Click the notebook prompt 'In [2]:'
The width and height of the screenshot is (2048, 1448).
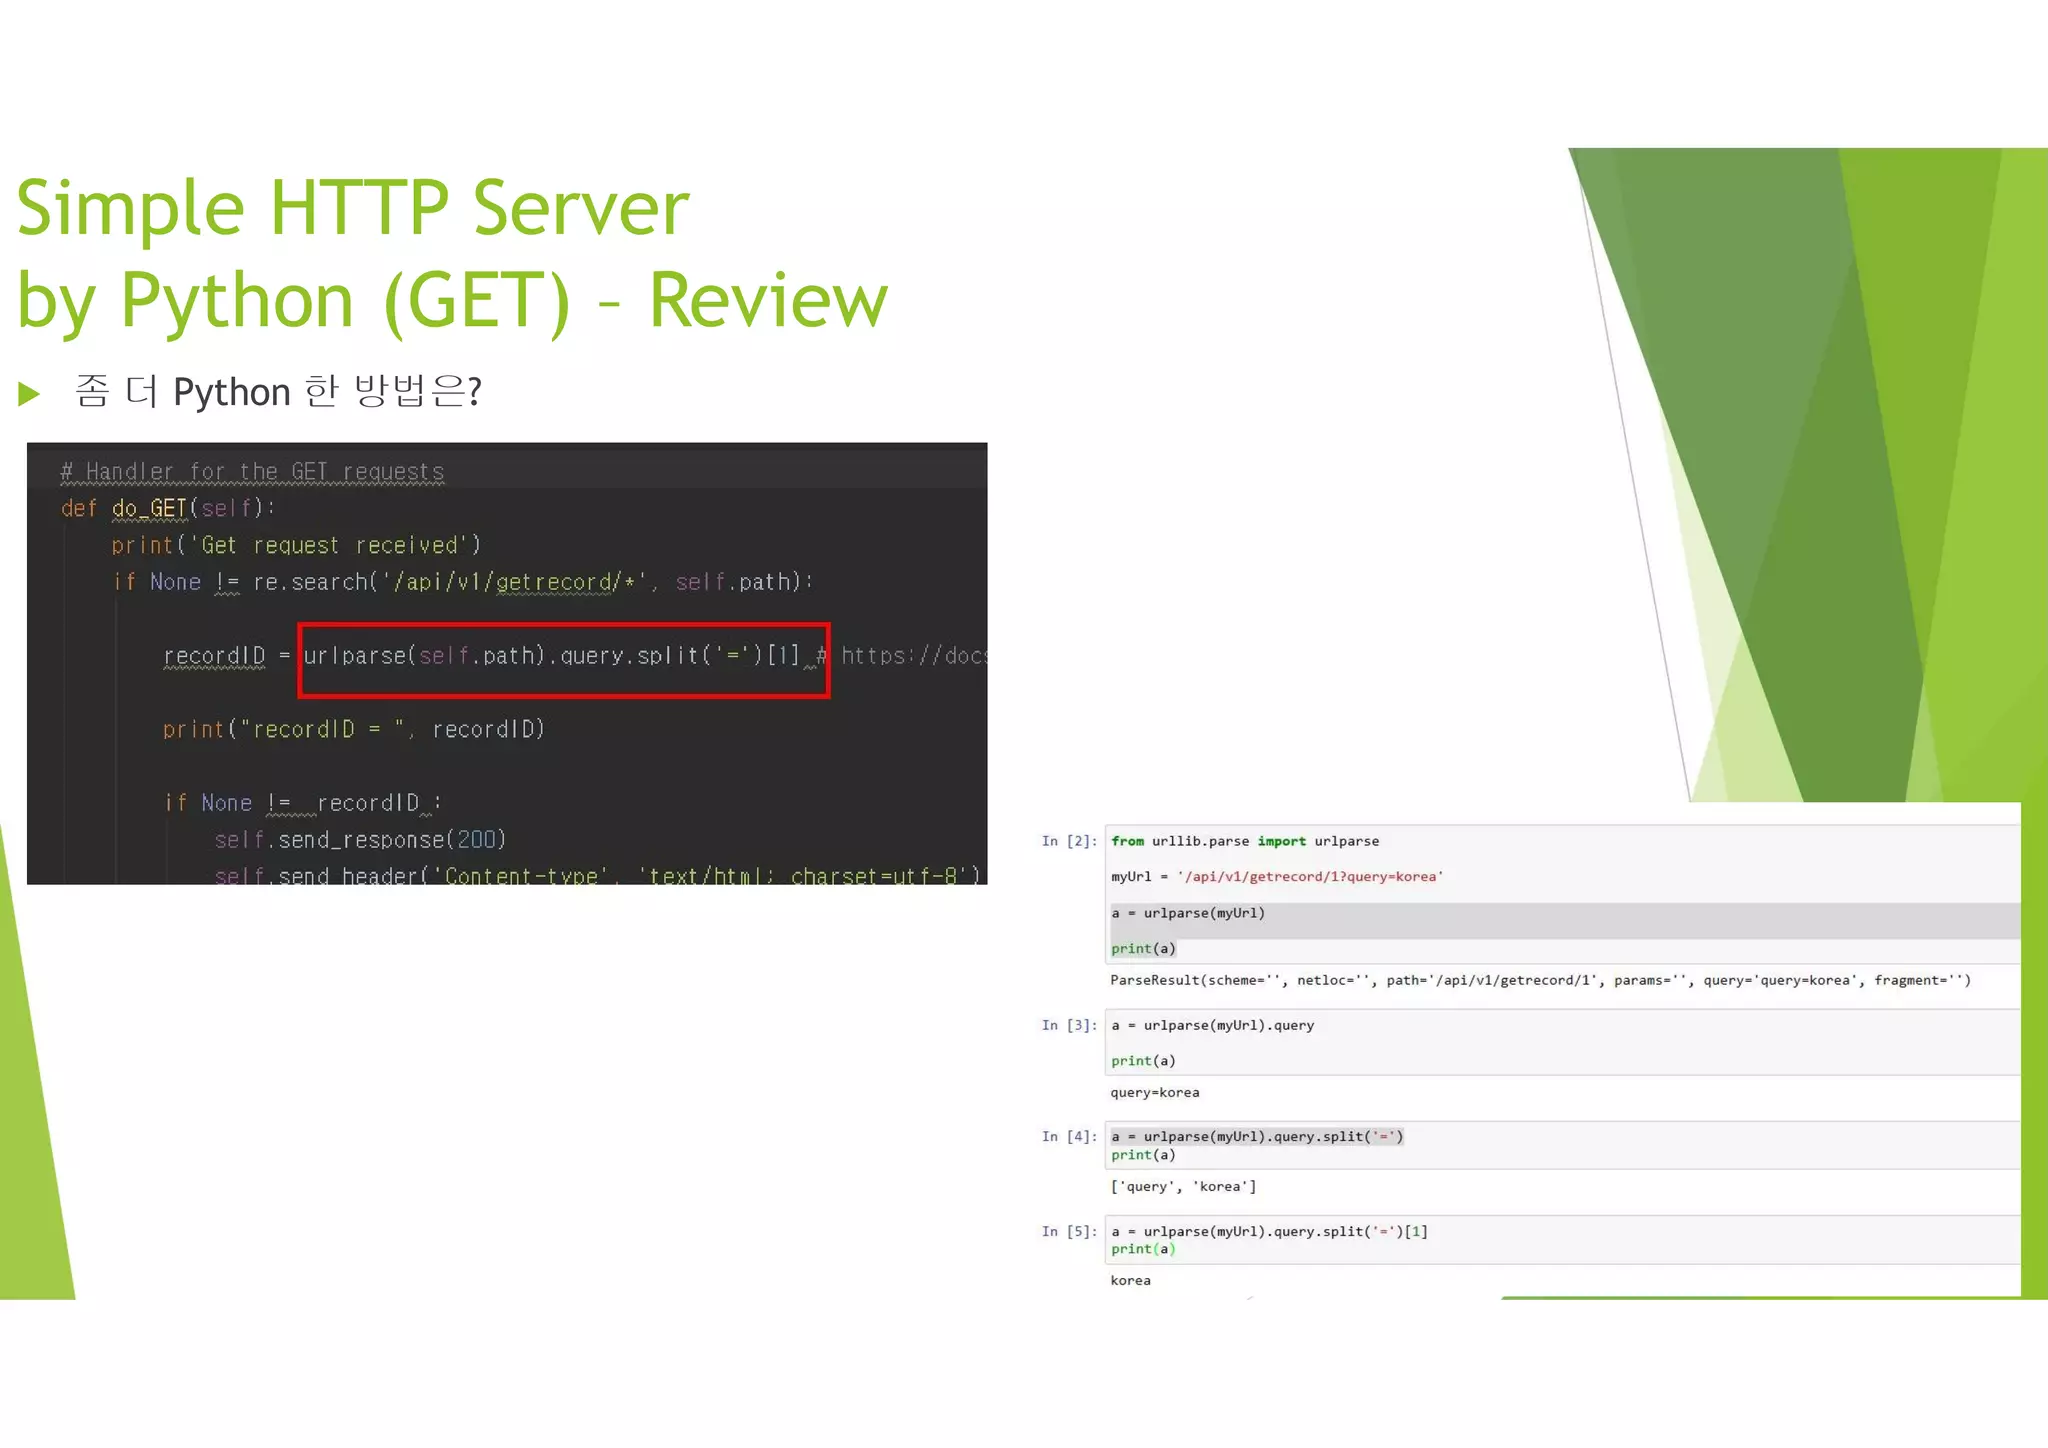click(1068, 841)
